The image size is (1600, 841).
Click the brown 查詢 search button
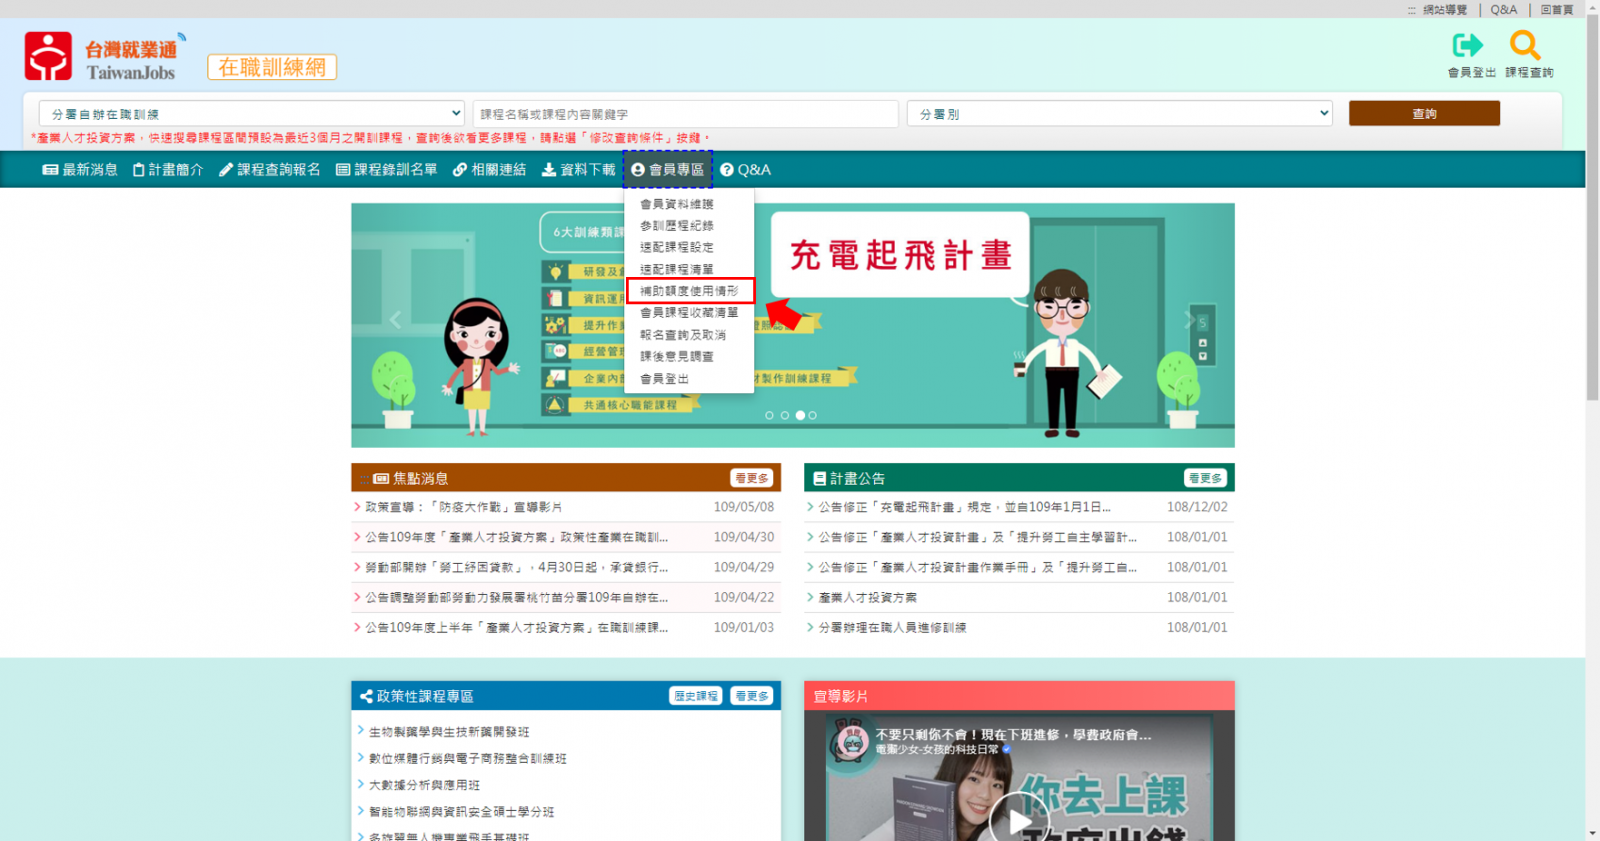(1423, 114)
